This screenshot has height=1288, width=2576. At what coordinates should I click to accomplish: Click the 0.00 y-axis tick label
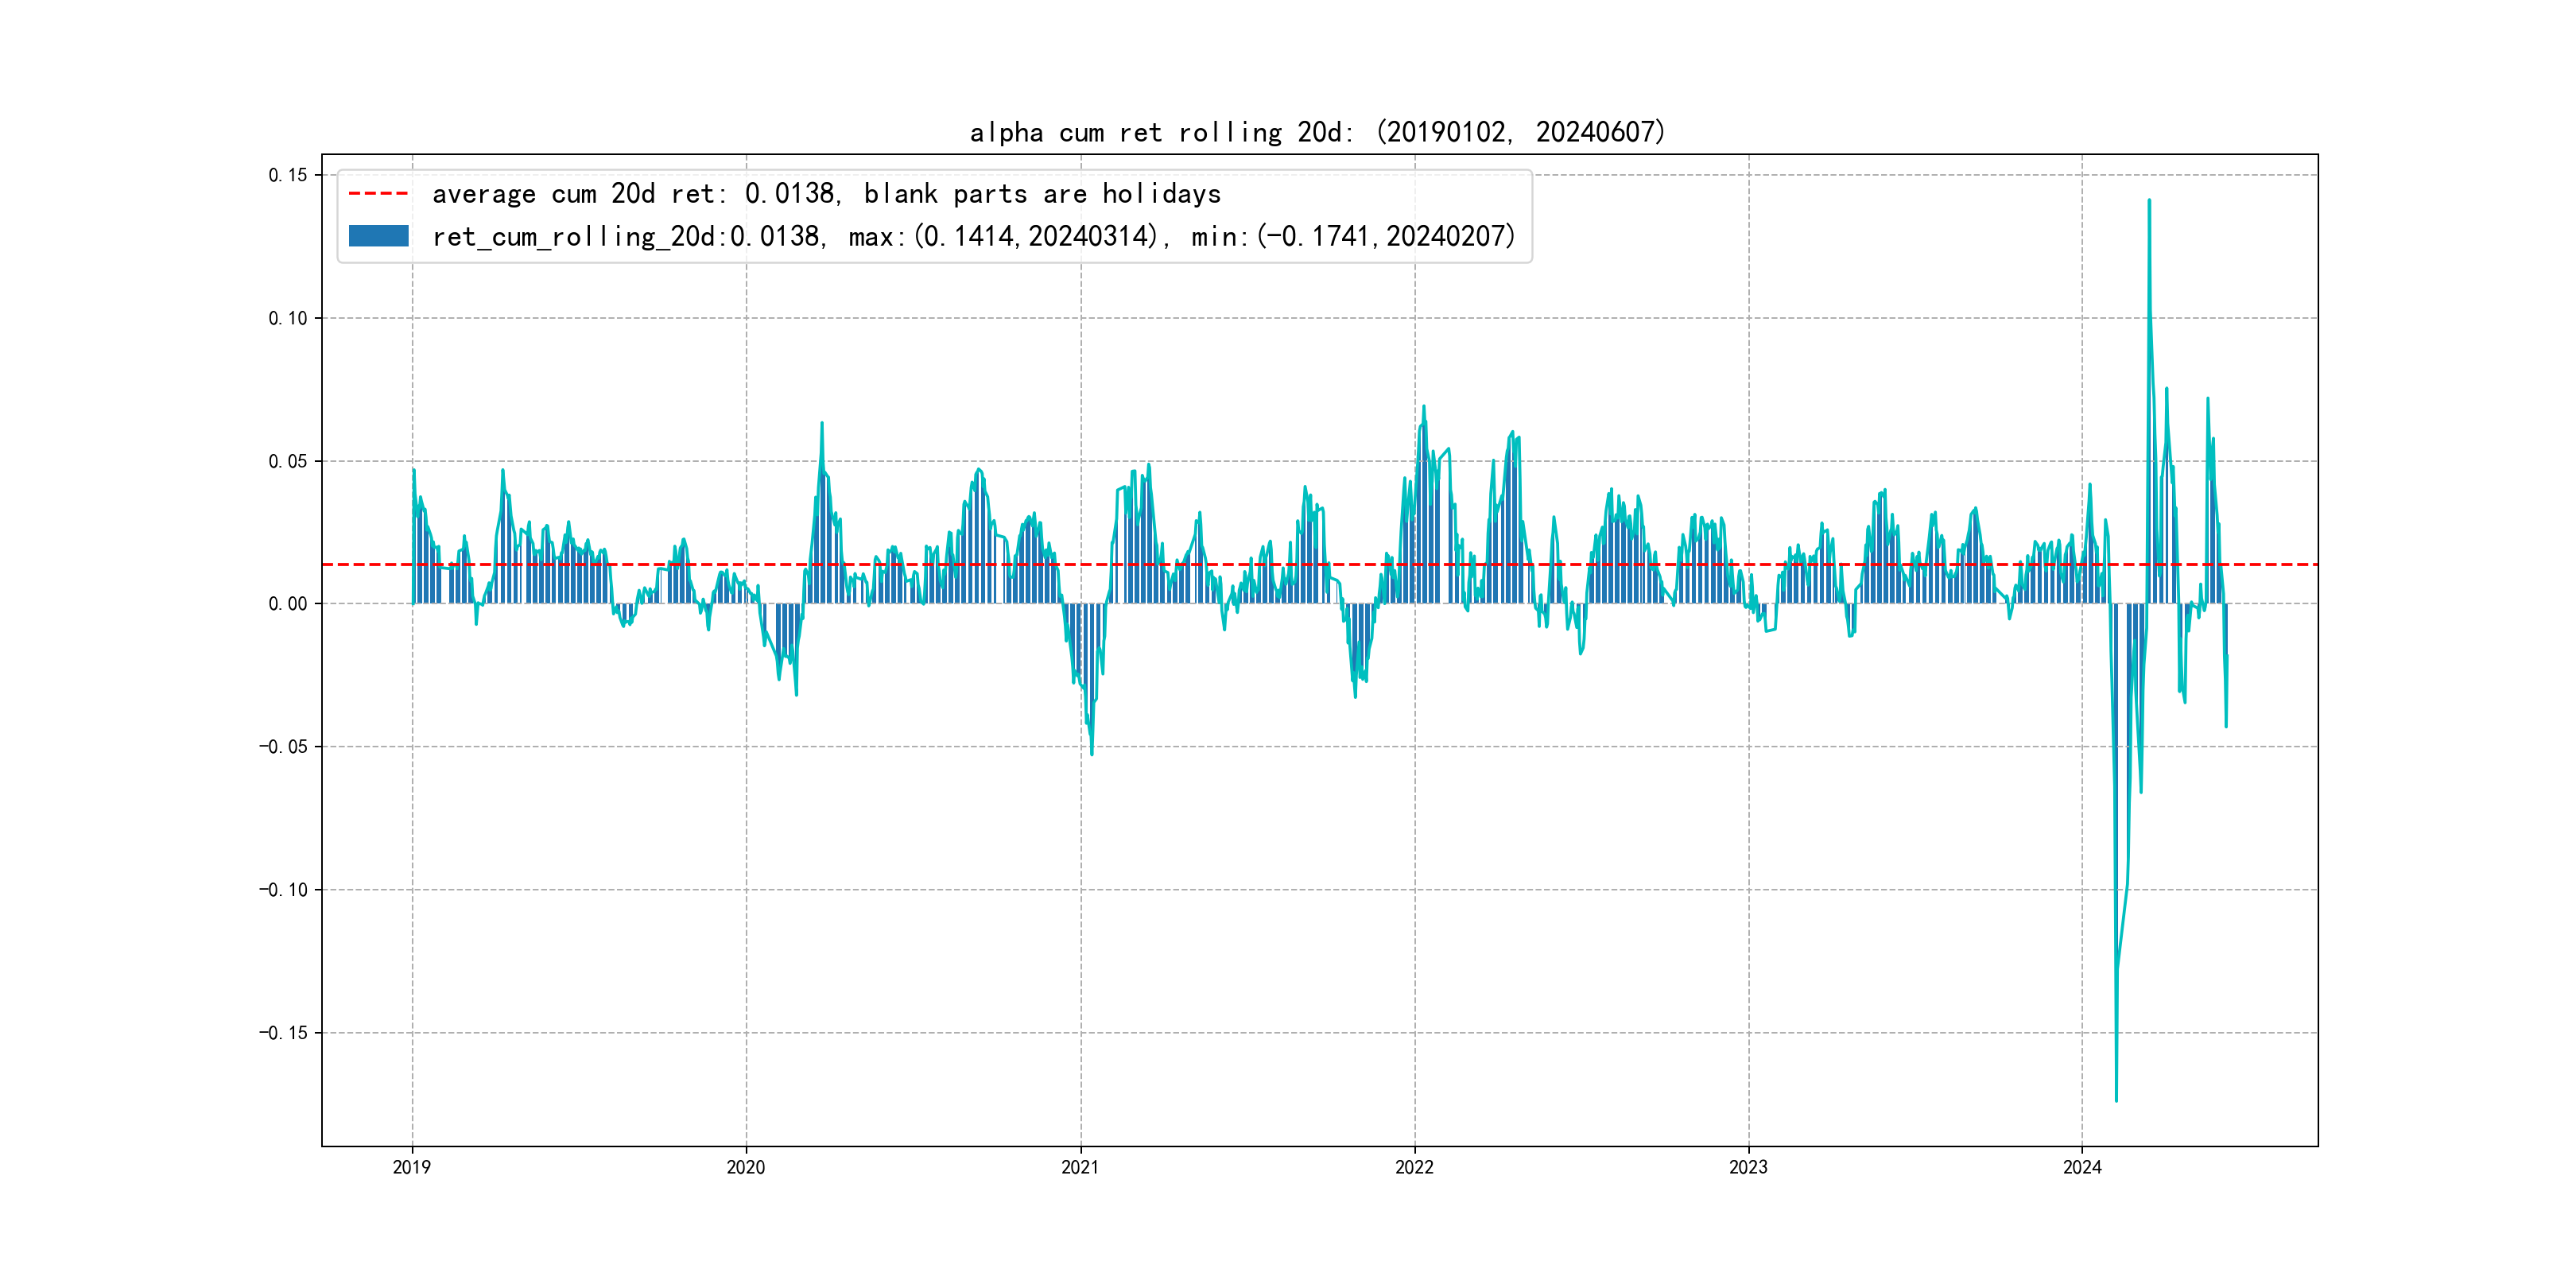[287, 604]
